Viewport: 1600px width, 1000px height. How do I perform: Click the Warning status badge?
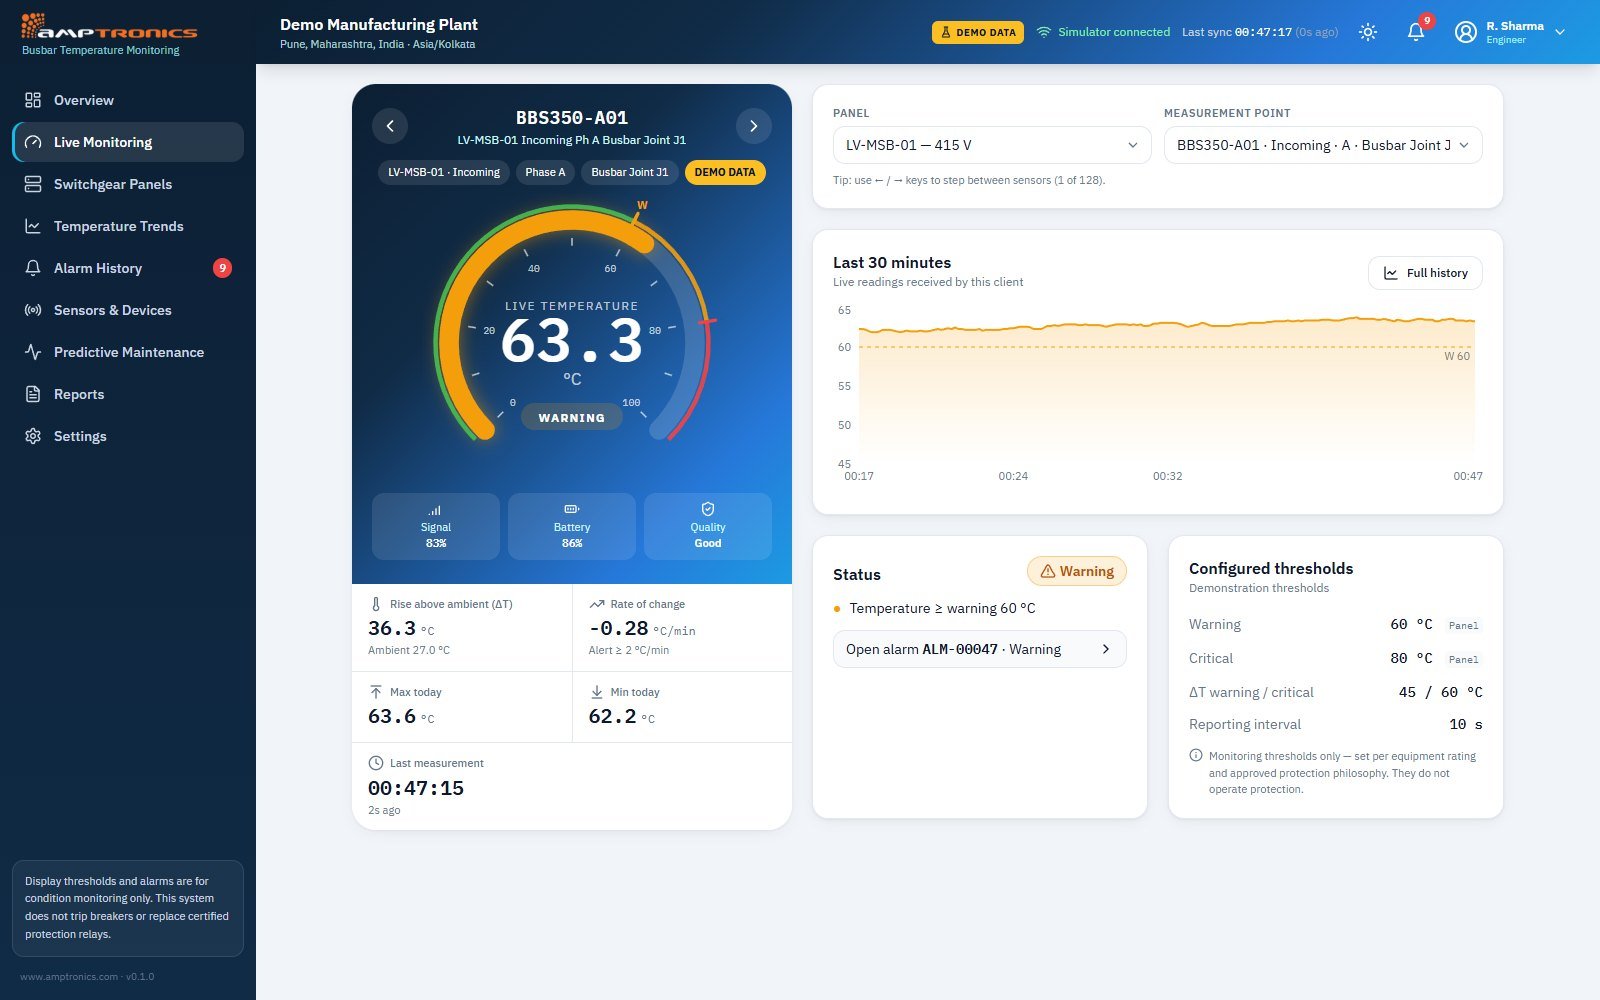click(x=1077, y=571)
